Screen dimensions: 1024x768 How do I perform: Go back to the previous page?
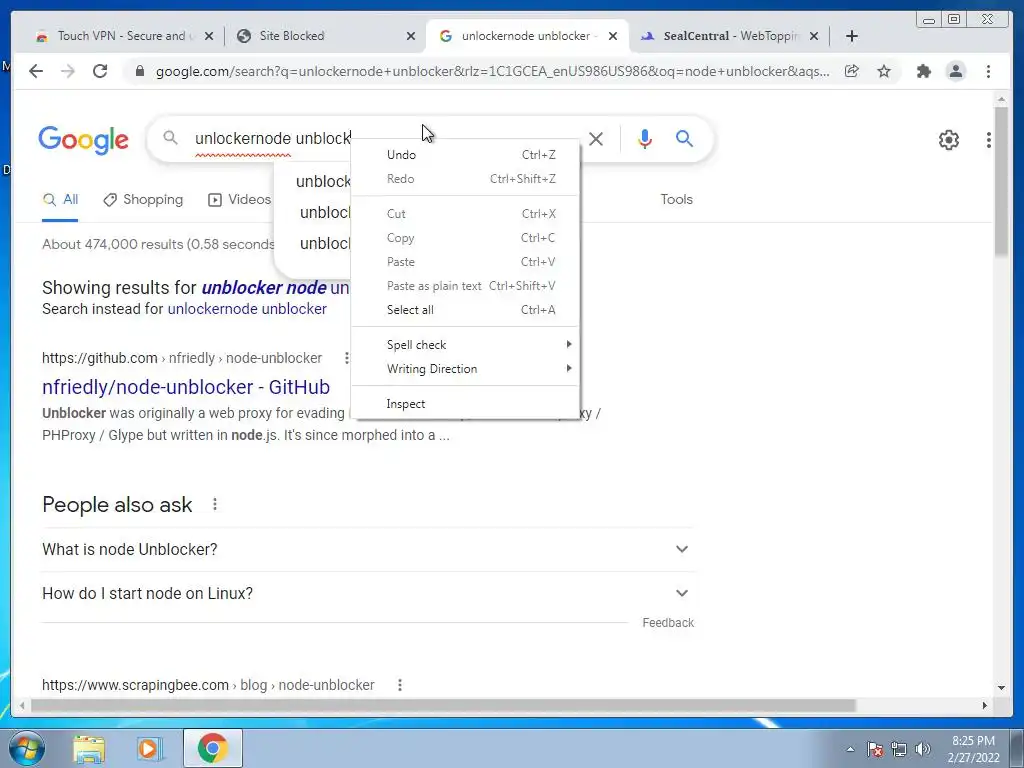(x=36, y=71)
